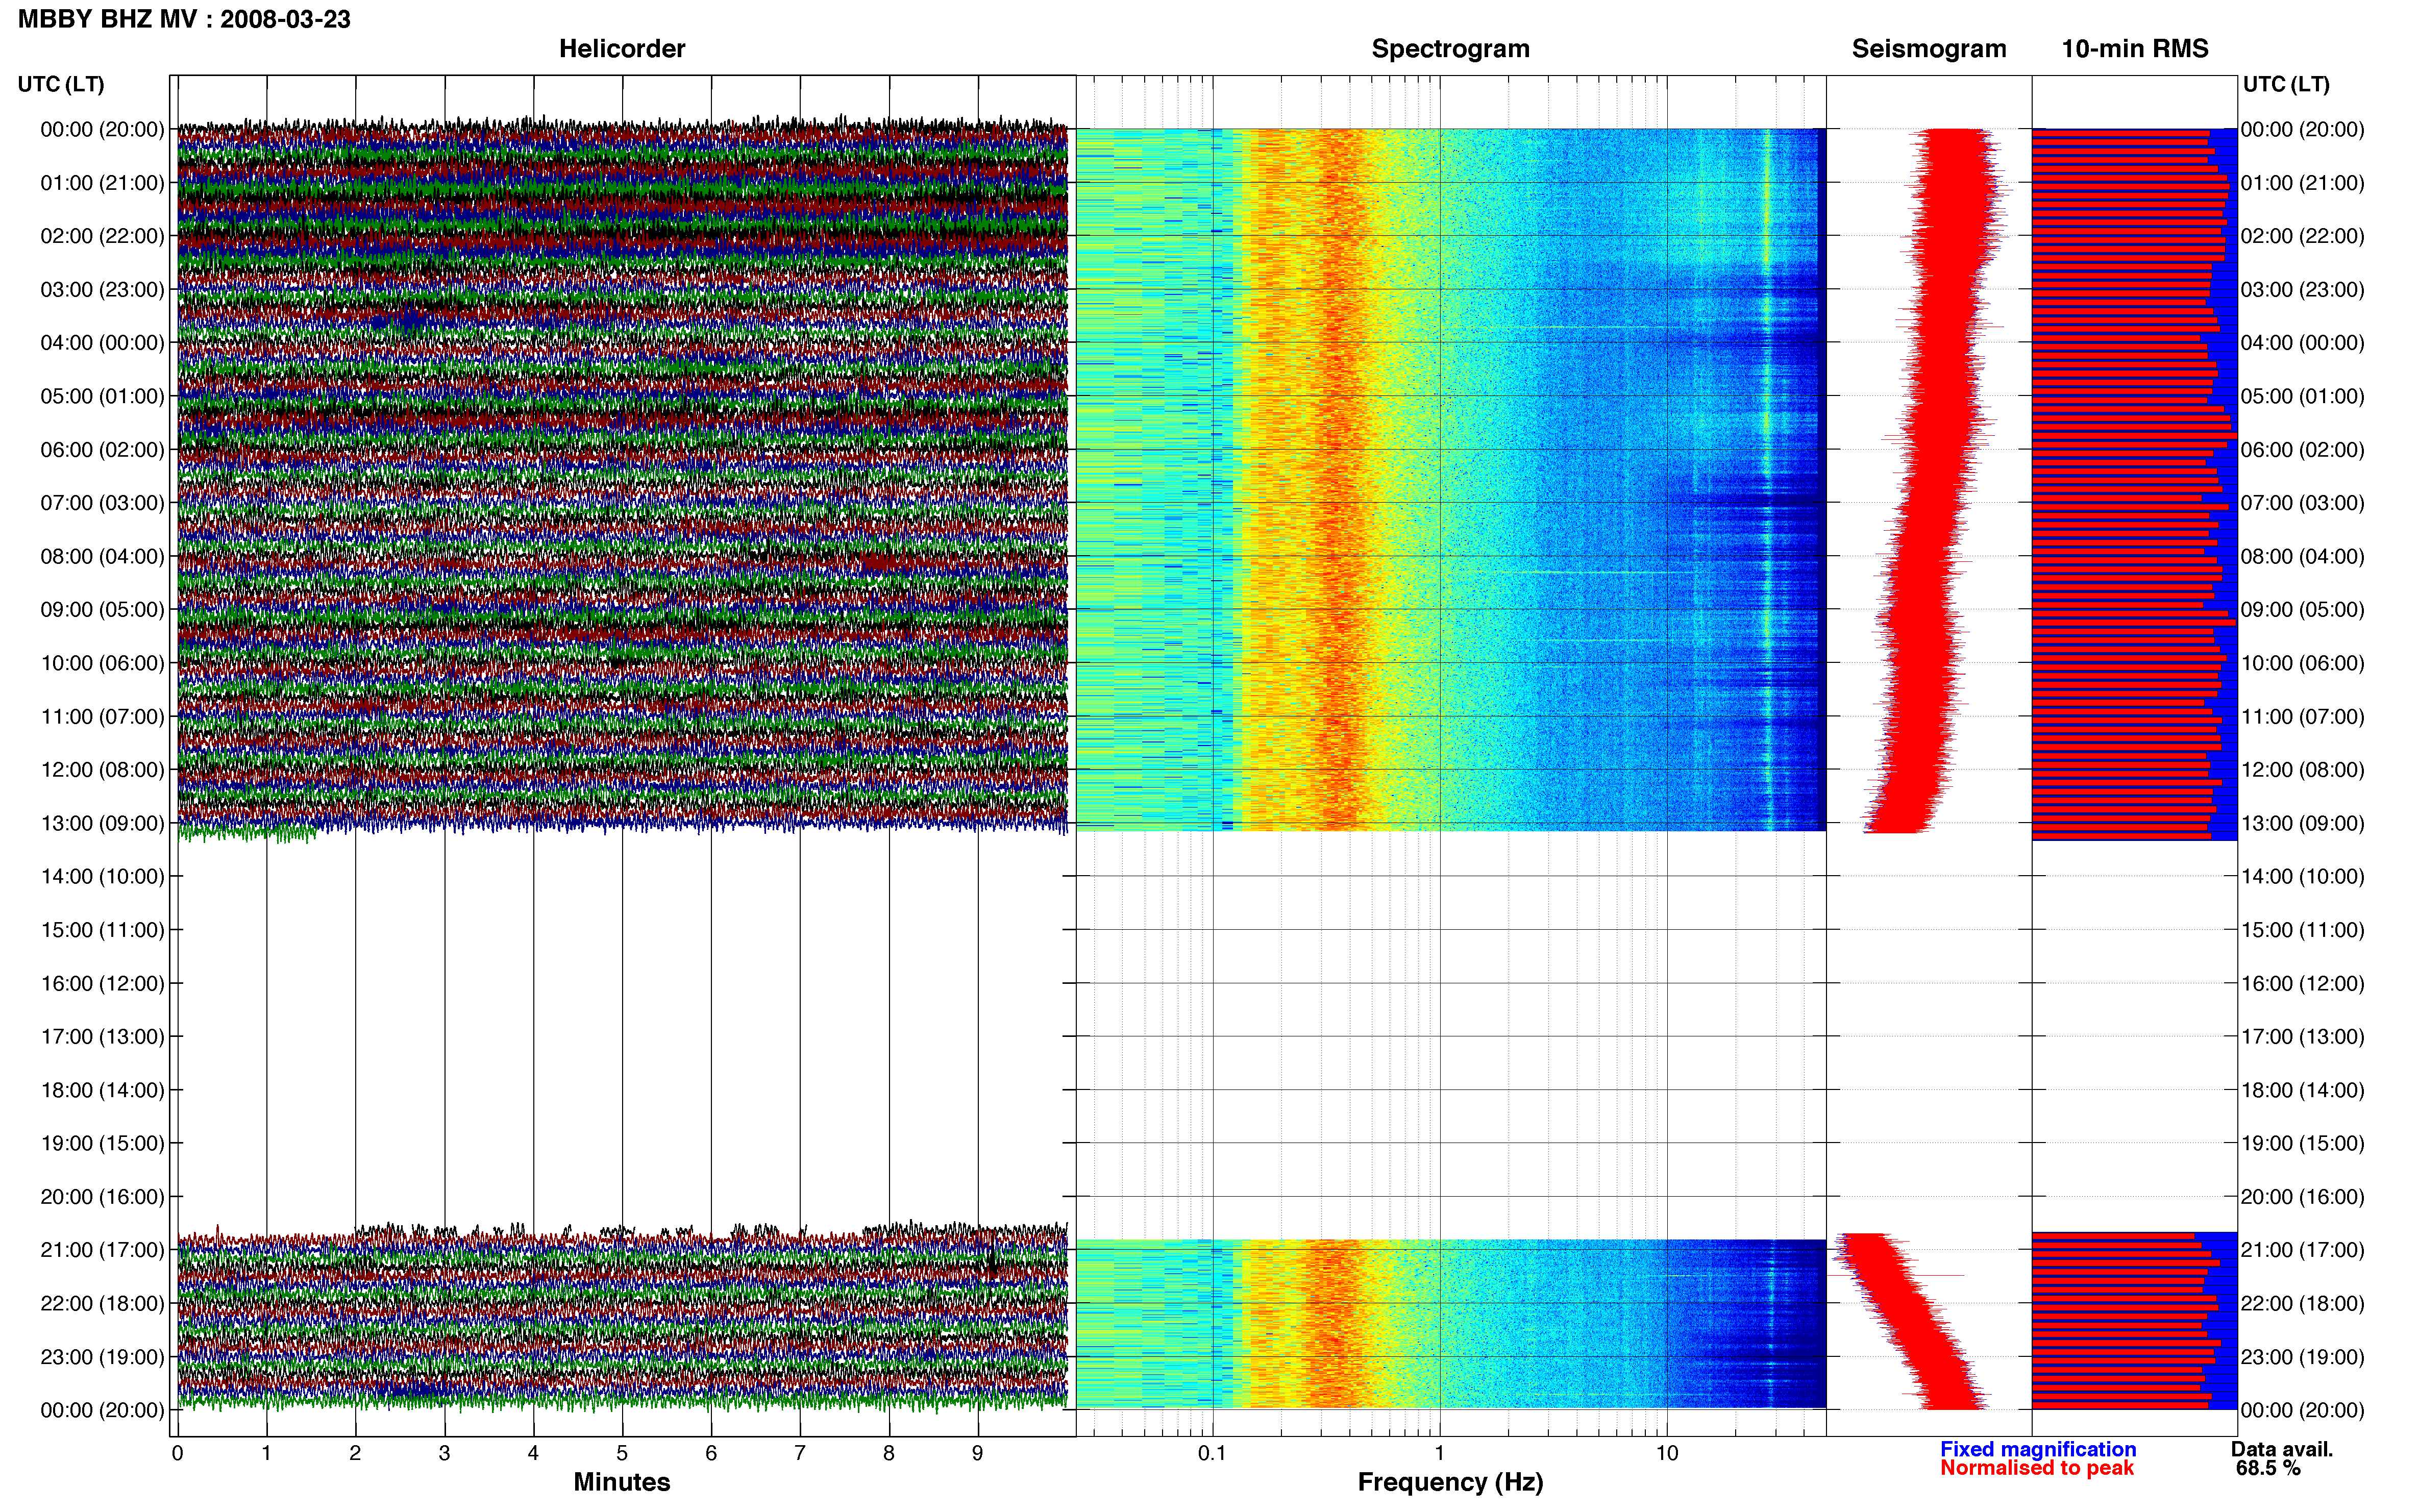Click left time label '09:00 (05:00)'

103,610
